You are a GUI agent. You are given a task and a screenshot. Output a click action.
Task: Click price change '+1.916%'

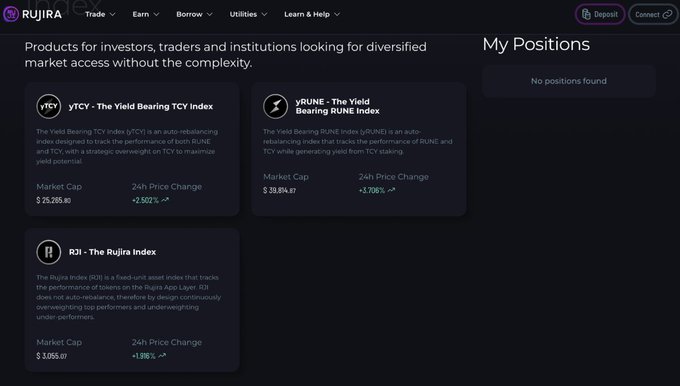click(x=144, y=356)
